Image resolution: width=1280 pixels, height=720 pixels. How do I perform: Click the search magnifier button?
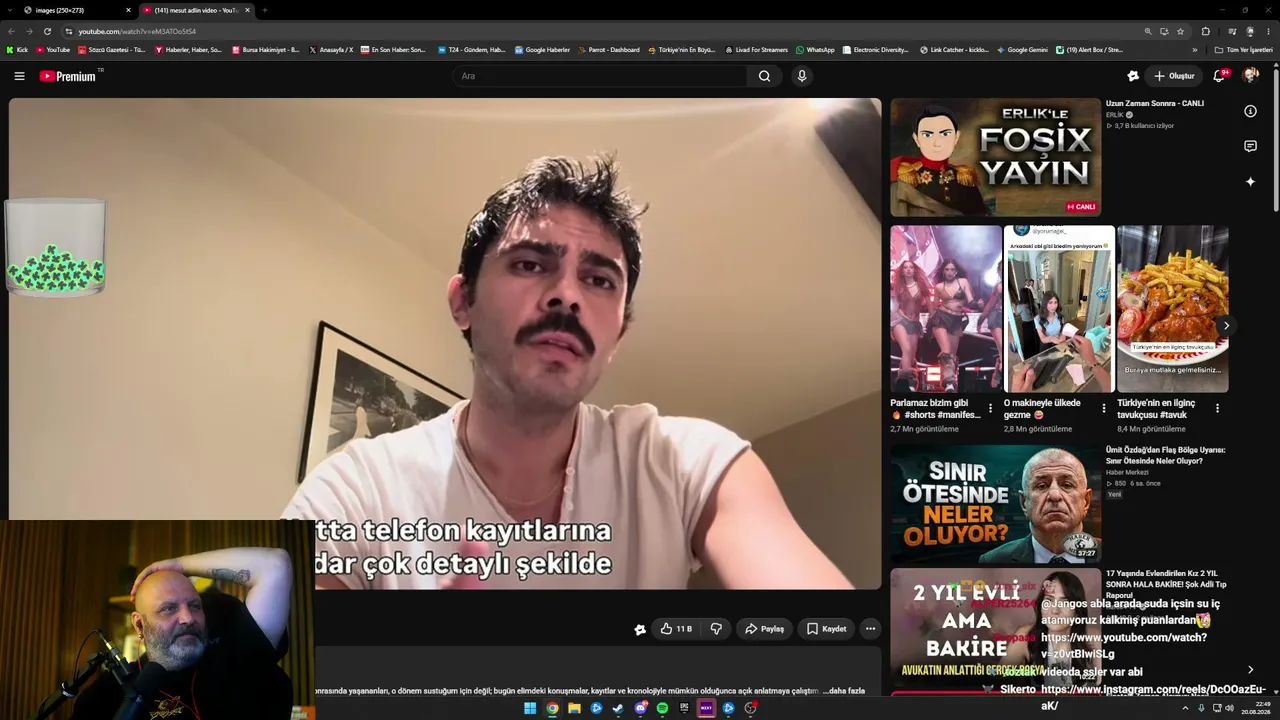pos(764,76)
